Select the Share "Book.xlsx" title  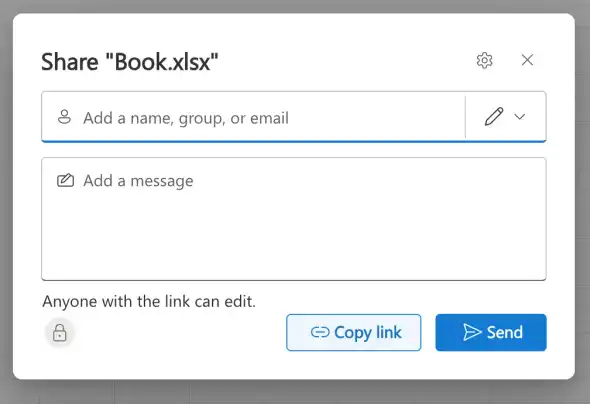tap(130, 61)
